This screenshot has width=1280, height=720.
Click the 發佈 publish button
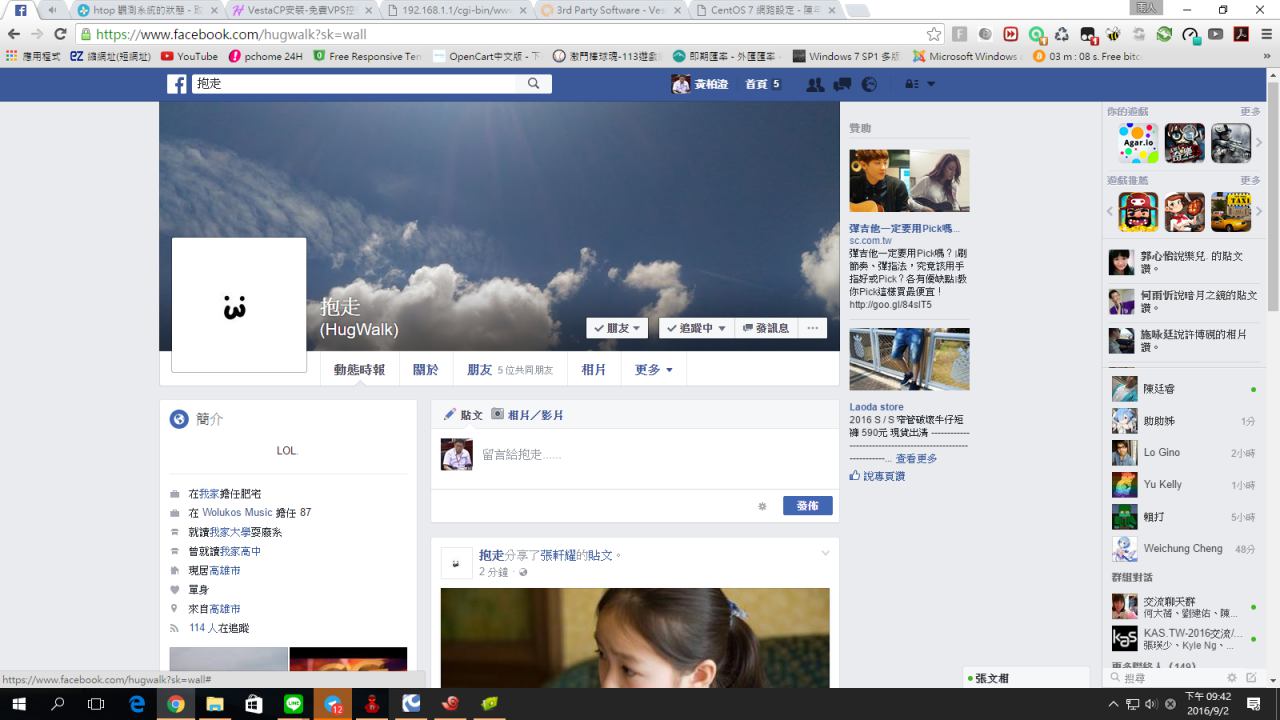(808, 506)
